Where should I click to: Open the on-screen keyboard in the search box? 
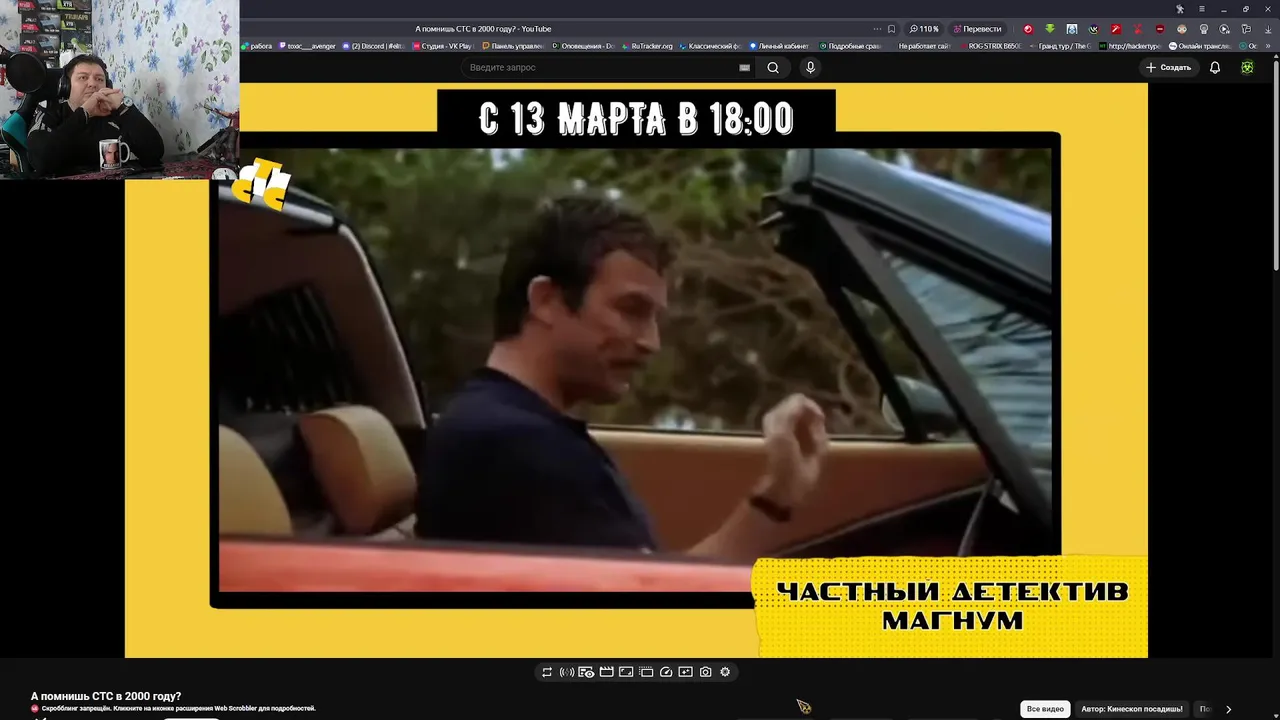pos(744,67)
